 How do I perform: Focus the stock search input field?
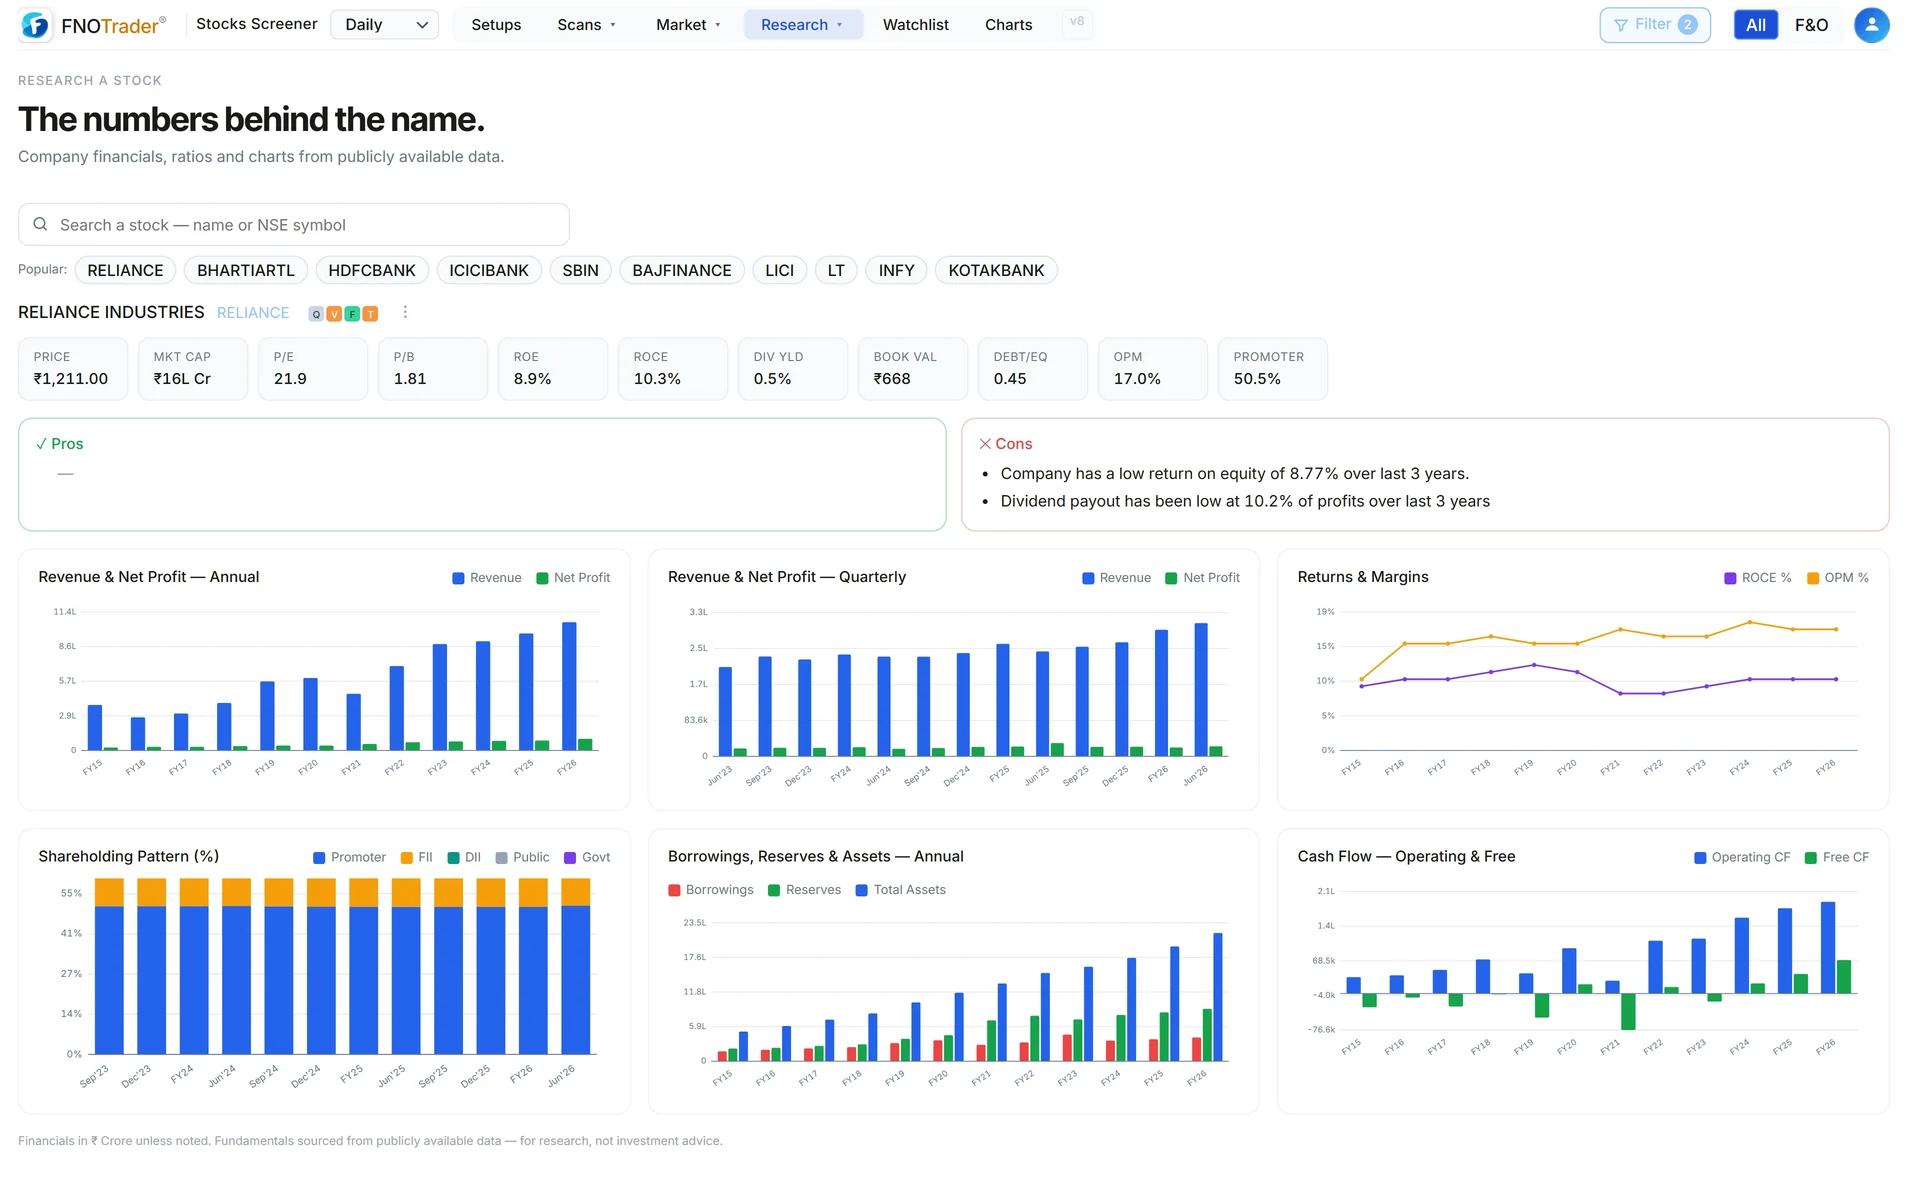[x=294, y=225]
